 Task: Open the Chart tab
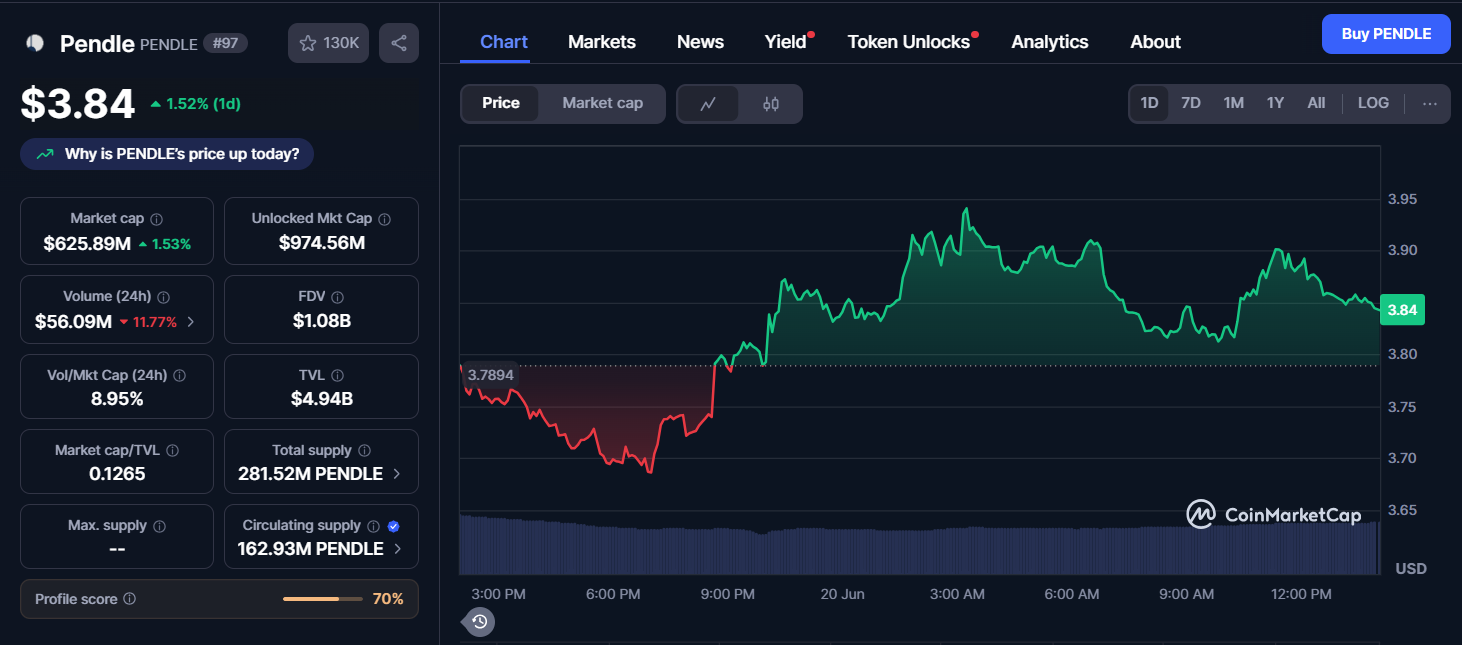click(504, 42)
